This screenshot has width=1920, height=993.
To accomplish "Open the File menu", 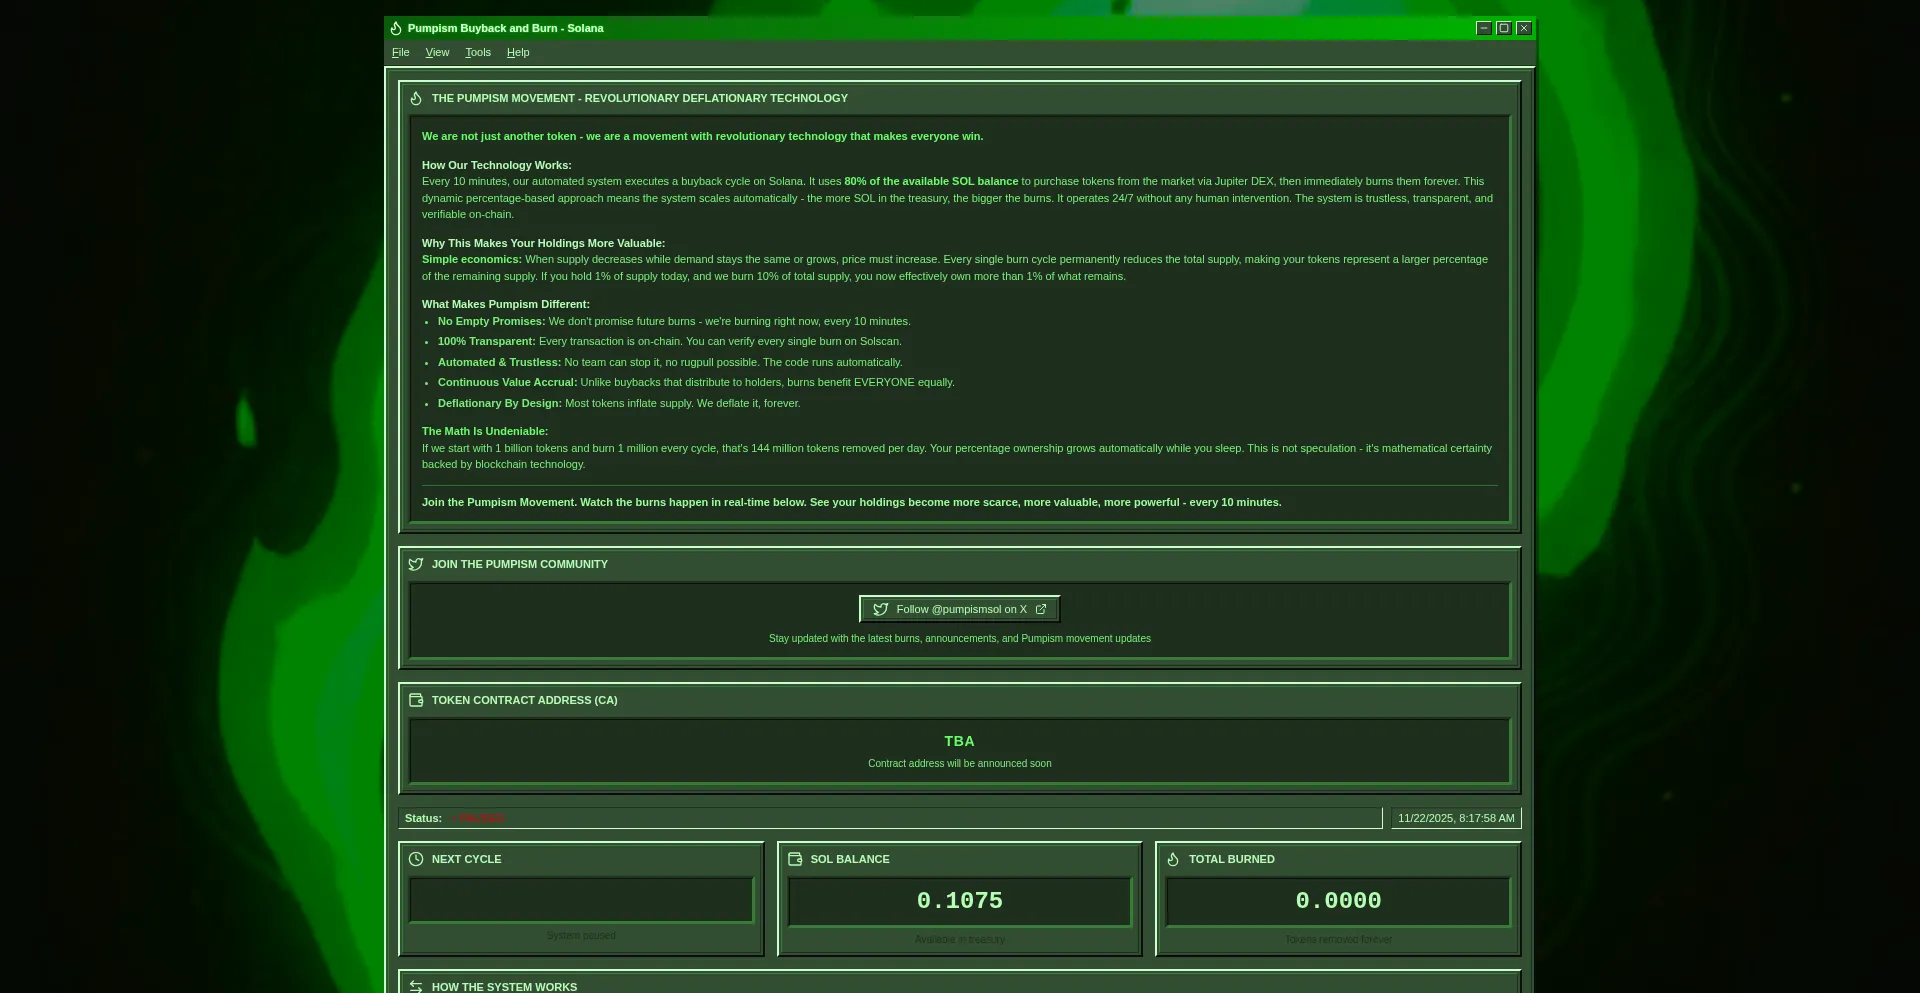I will pyautogui.click(x=401, y=52).
